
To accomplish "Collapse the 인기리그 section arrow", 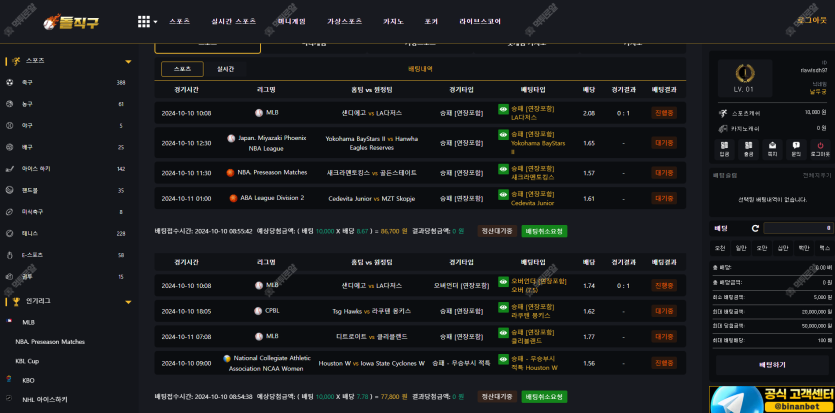I will tap(127, 301).
